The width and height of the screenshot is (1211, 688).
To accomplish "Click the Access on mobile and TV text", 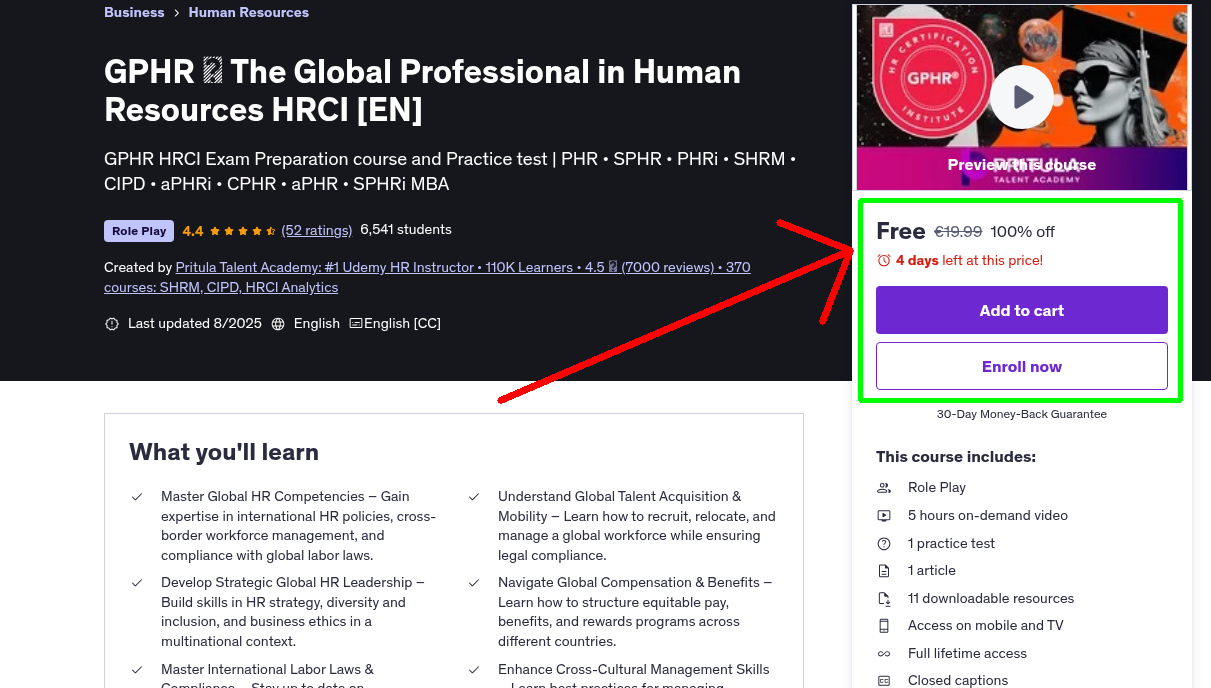I will pos(986,626).
